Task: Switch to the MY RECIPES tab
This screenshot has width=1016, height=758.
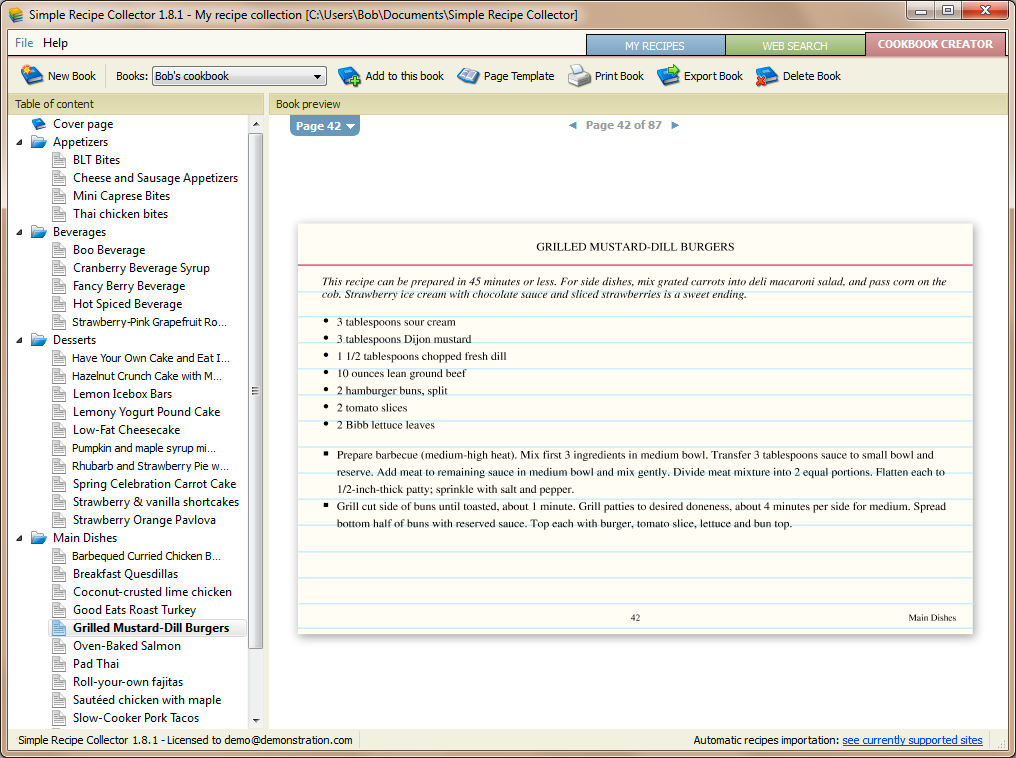Action: [x=655, y=45]
